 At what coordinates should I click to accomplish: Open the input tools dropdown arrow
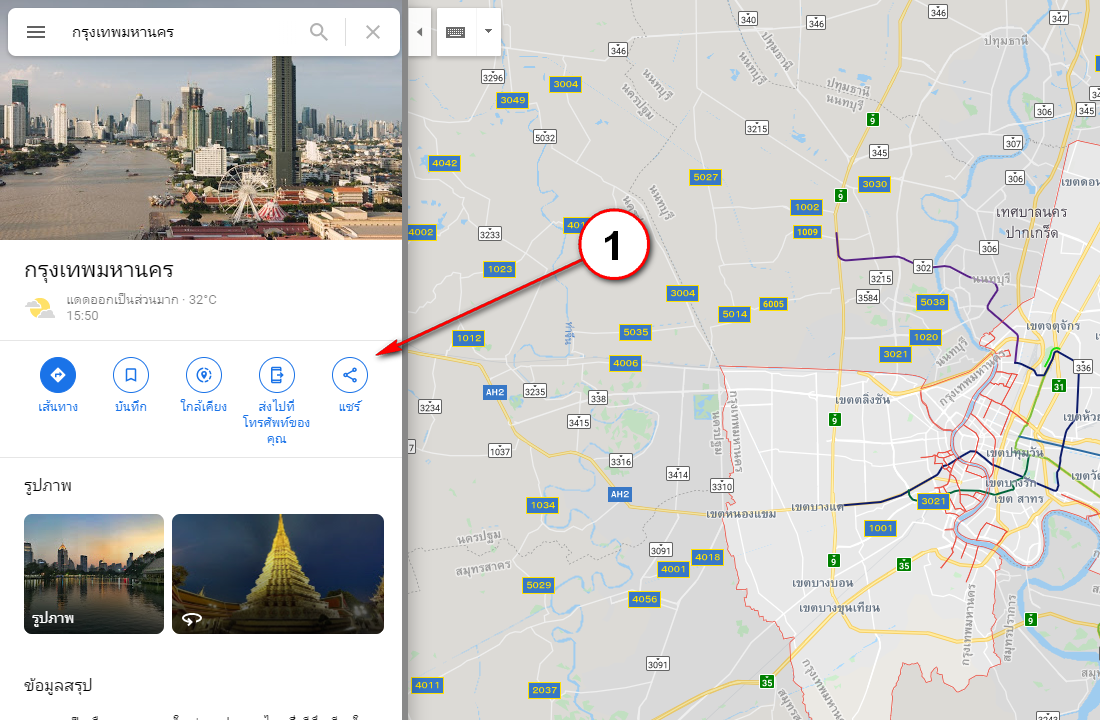coord(488,32)
